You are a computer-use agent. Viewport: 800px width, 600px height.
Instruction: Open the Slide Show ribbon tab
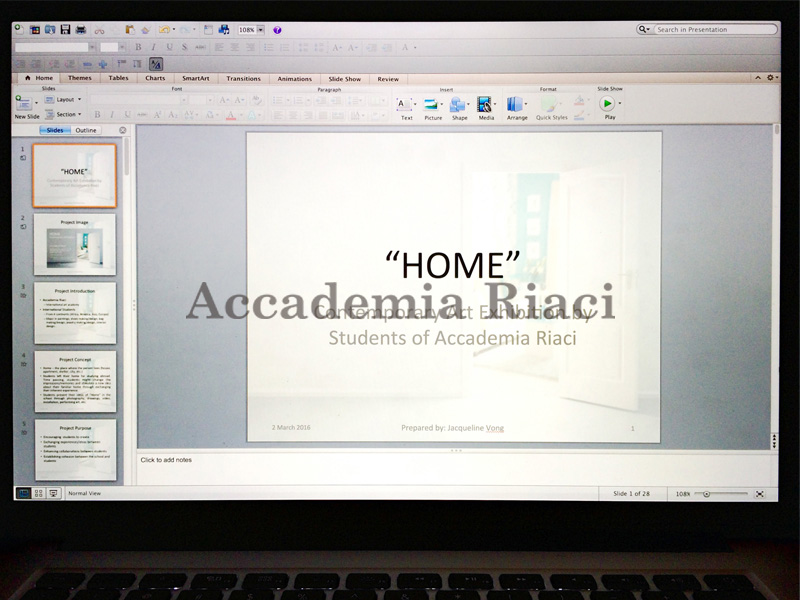tap(344, 79)
